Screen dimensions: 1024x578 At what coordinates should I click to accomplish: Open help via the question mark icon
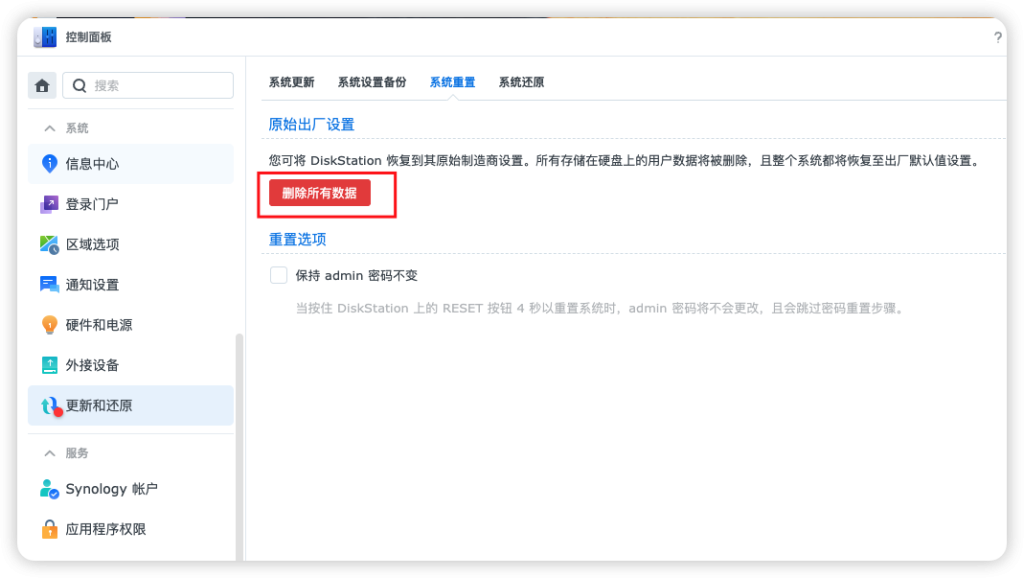pyautogui.click(x=997, y=37)
